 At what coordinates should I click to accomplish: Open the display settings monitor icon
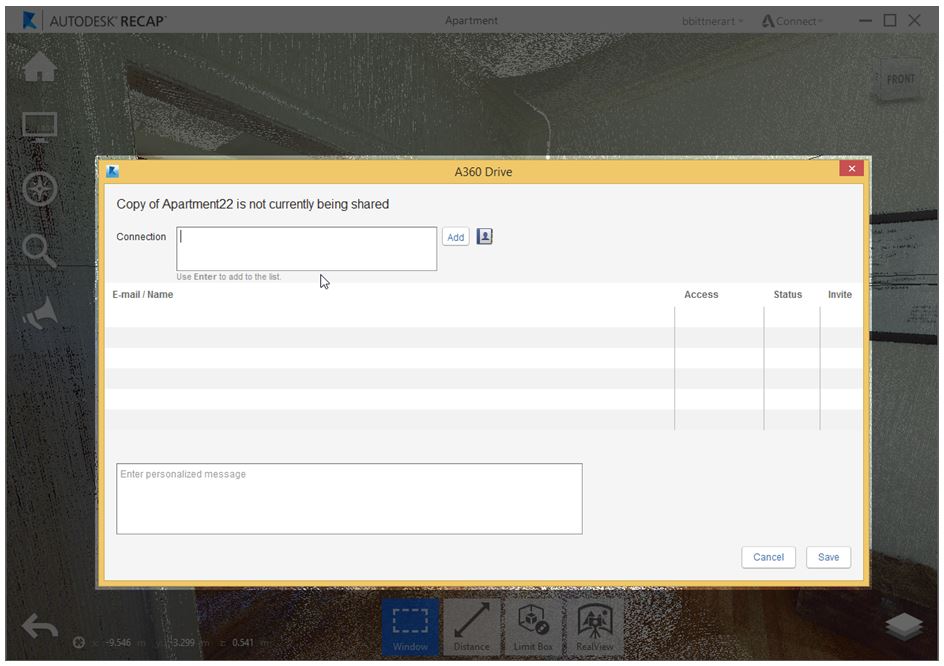tap(40, 126)
